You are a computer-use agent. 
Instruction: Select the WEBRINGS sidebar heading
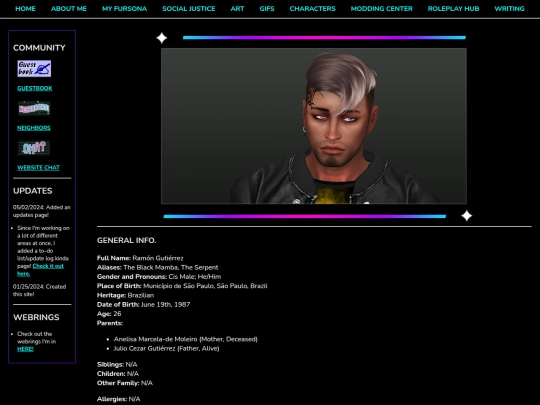tap(36, 317)
